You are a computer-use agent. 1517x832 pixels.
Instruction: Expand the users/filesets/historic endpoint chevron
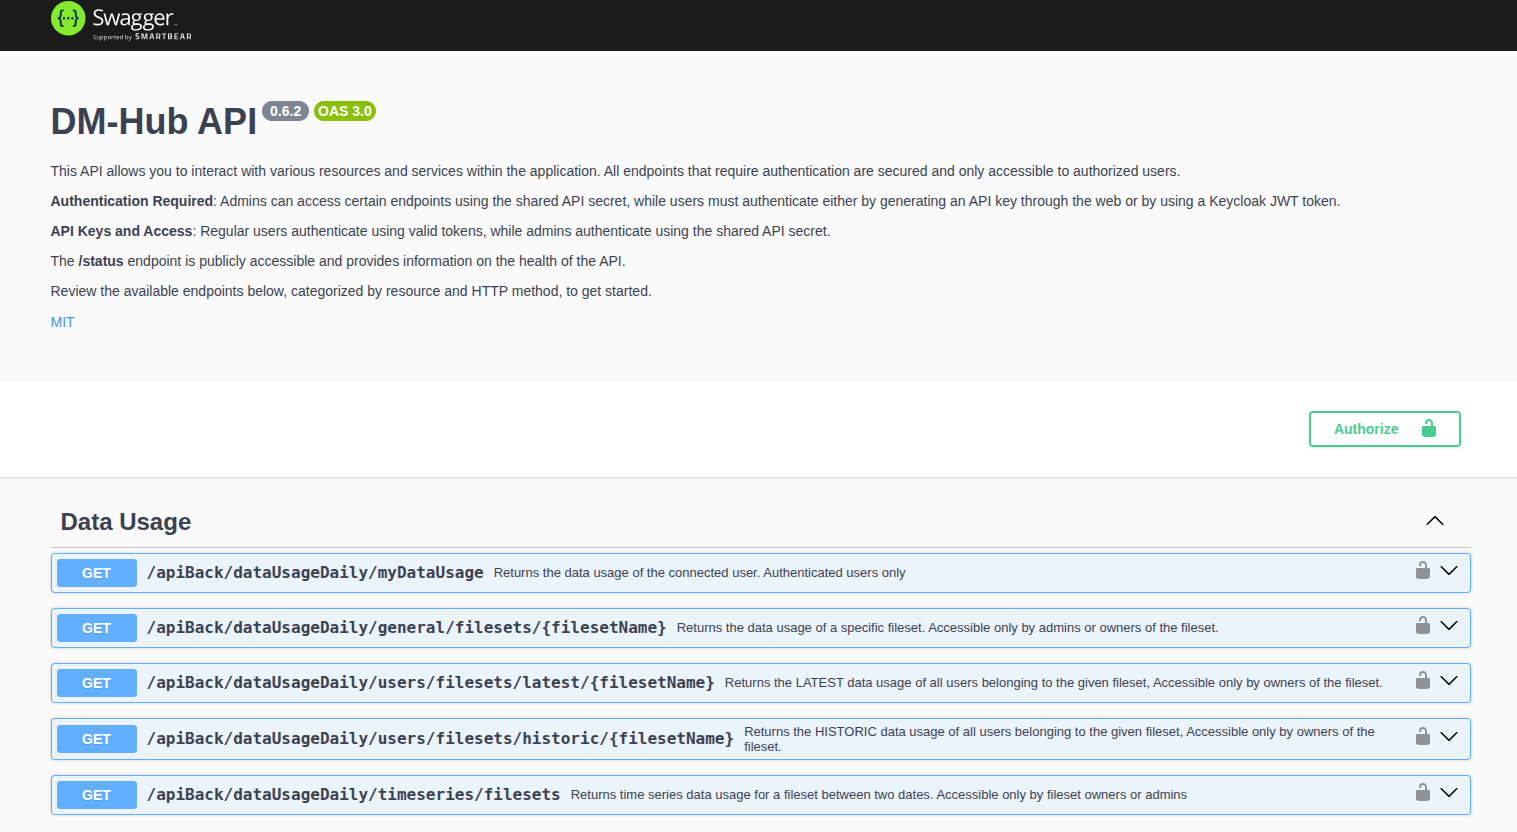click(x=1449, y=737)
